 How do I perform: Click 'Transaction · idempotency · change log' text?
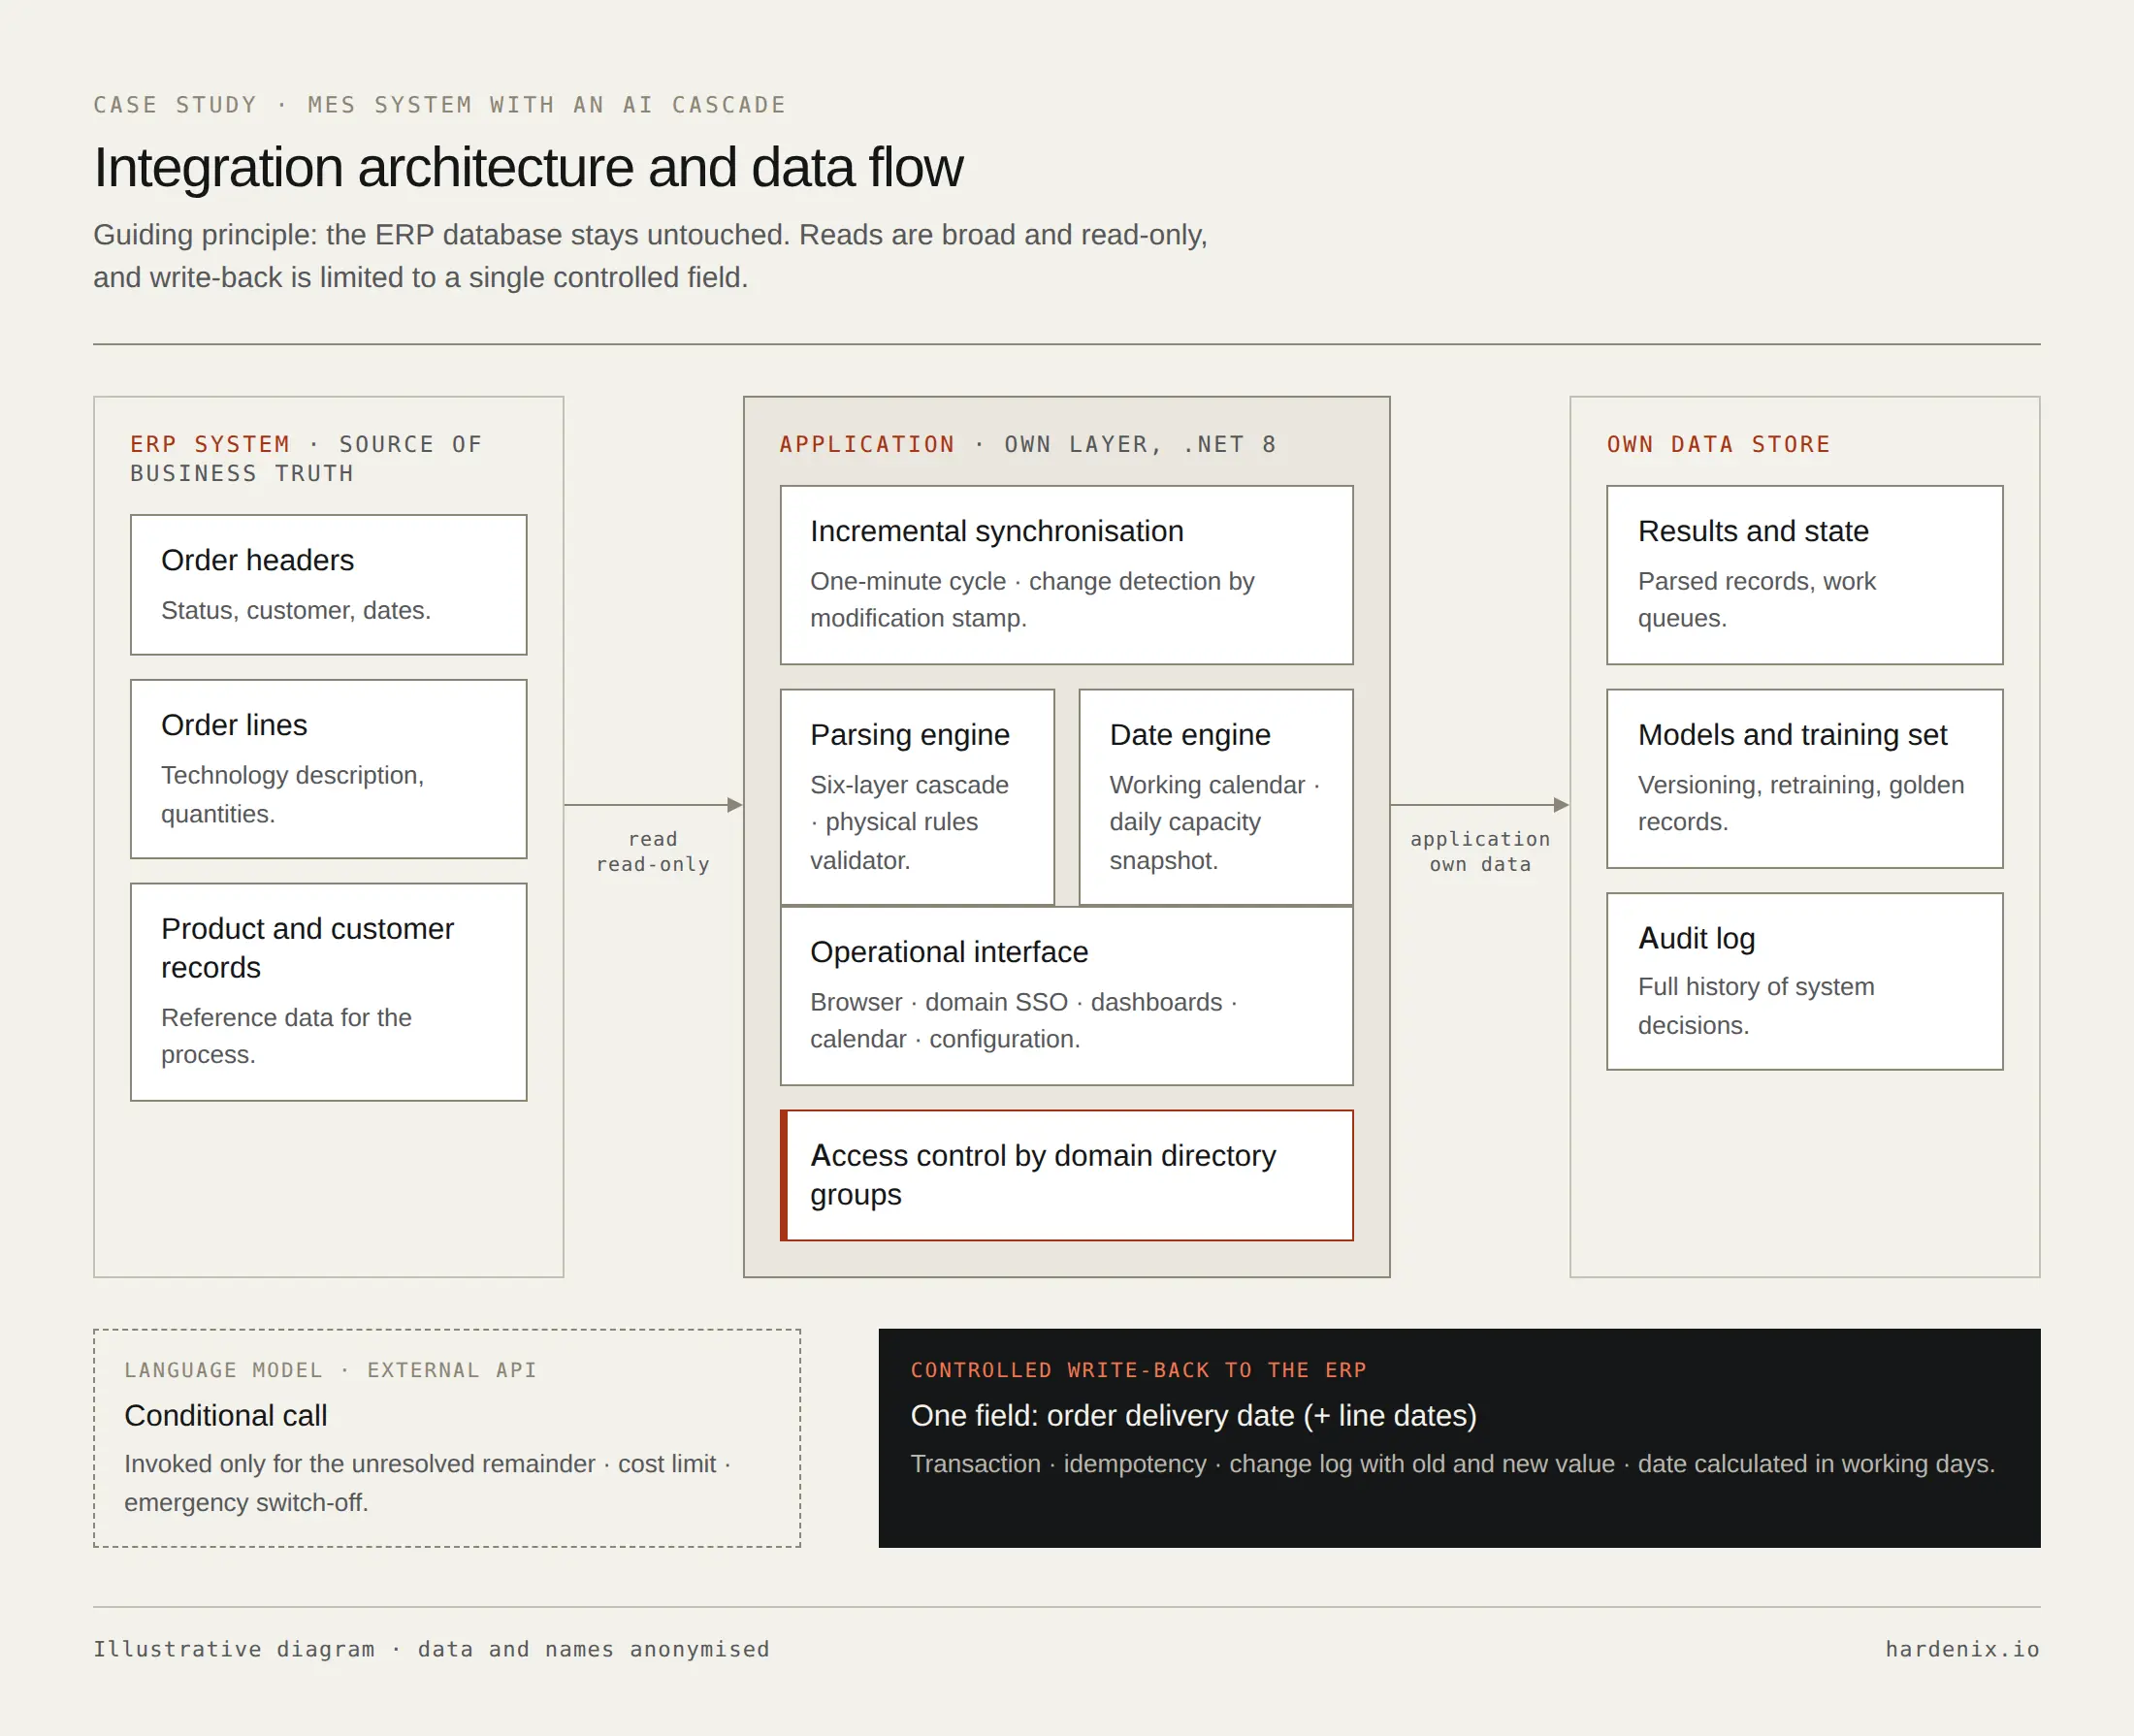point(1452,1464)
